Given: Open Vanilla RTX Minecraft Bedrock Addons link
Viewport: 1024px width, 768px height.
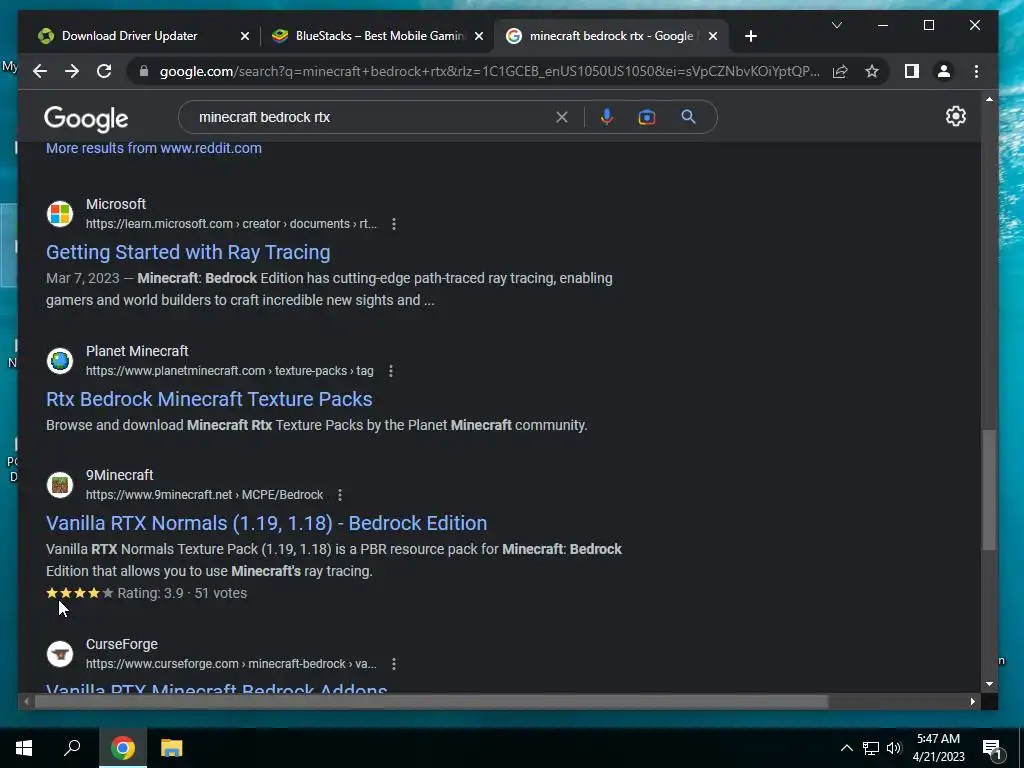Looking at the screenshot, I should (x=217, y=688).
